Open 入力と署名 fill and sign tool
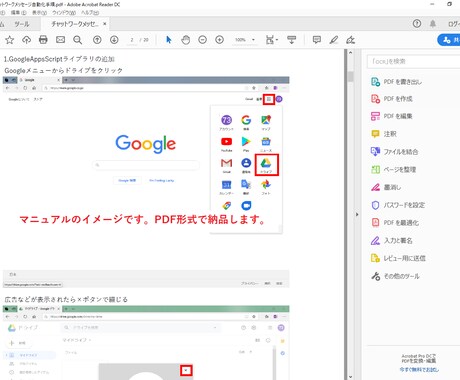460x380 pixels. click(392, 240)
